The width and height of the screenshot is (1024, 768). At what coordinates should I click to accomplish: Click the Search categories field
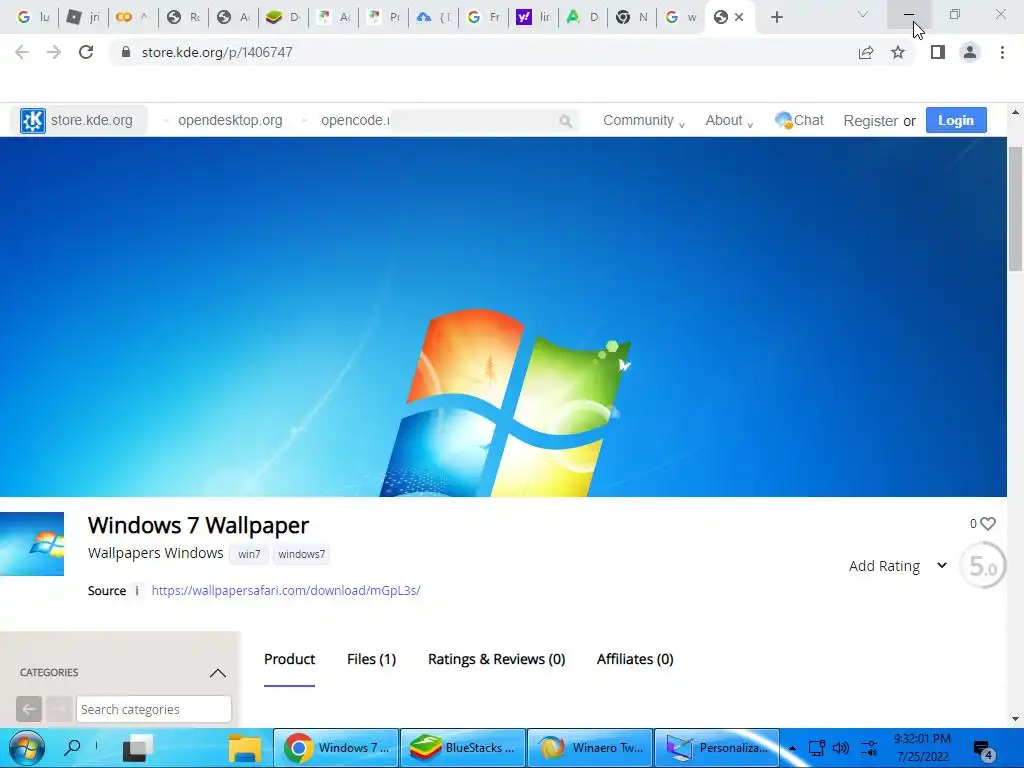[153, 709]
